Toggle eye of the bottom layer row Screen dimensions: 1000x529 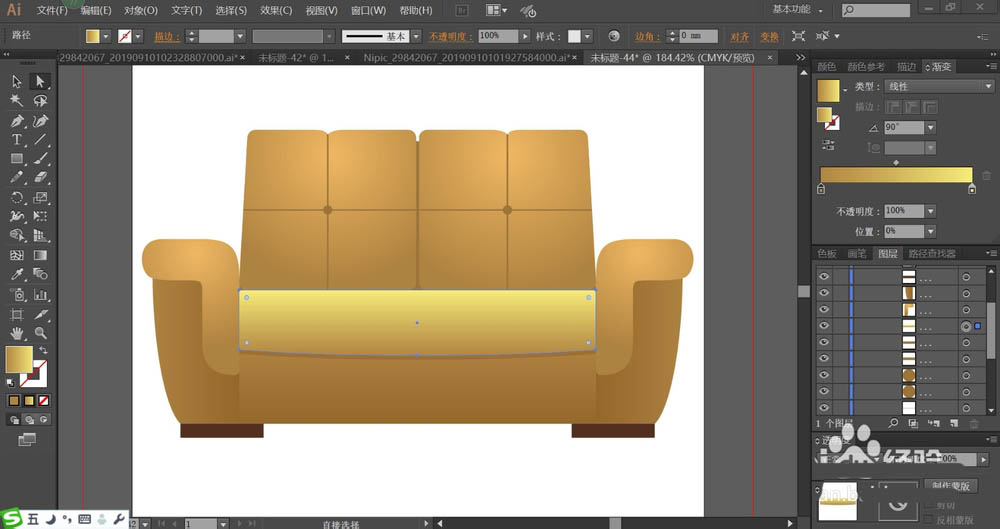click(x=824, y=408)
